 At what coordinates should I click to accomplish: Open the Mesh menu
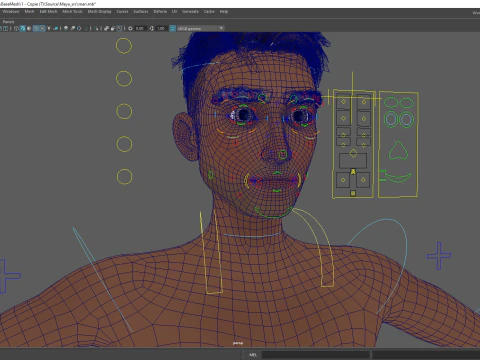[29, 12]
